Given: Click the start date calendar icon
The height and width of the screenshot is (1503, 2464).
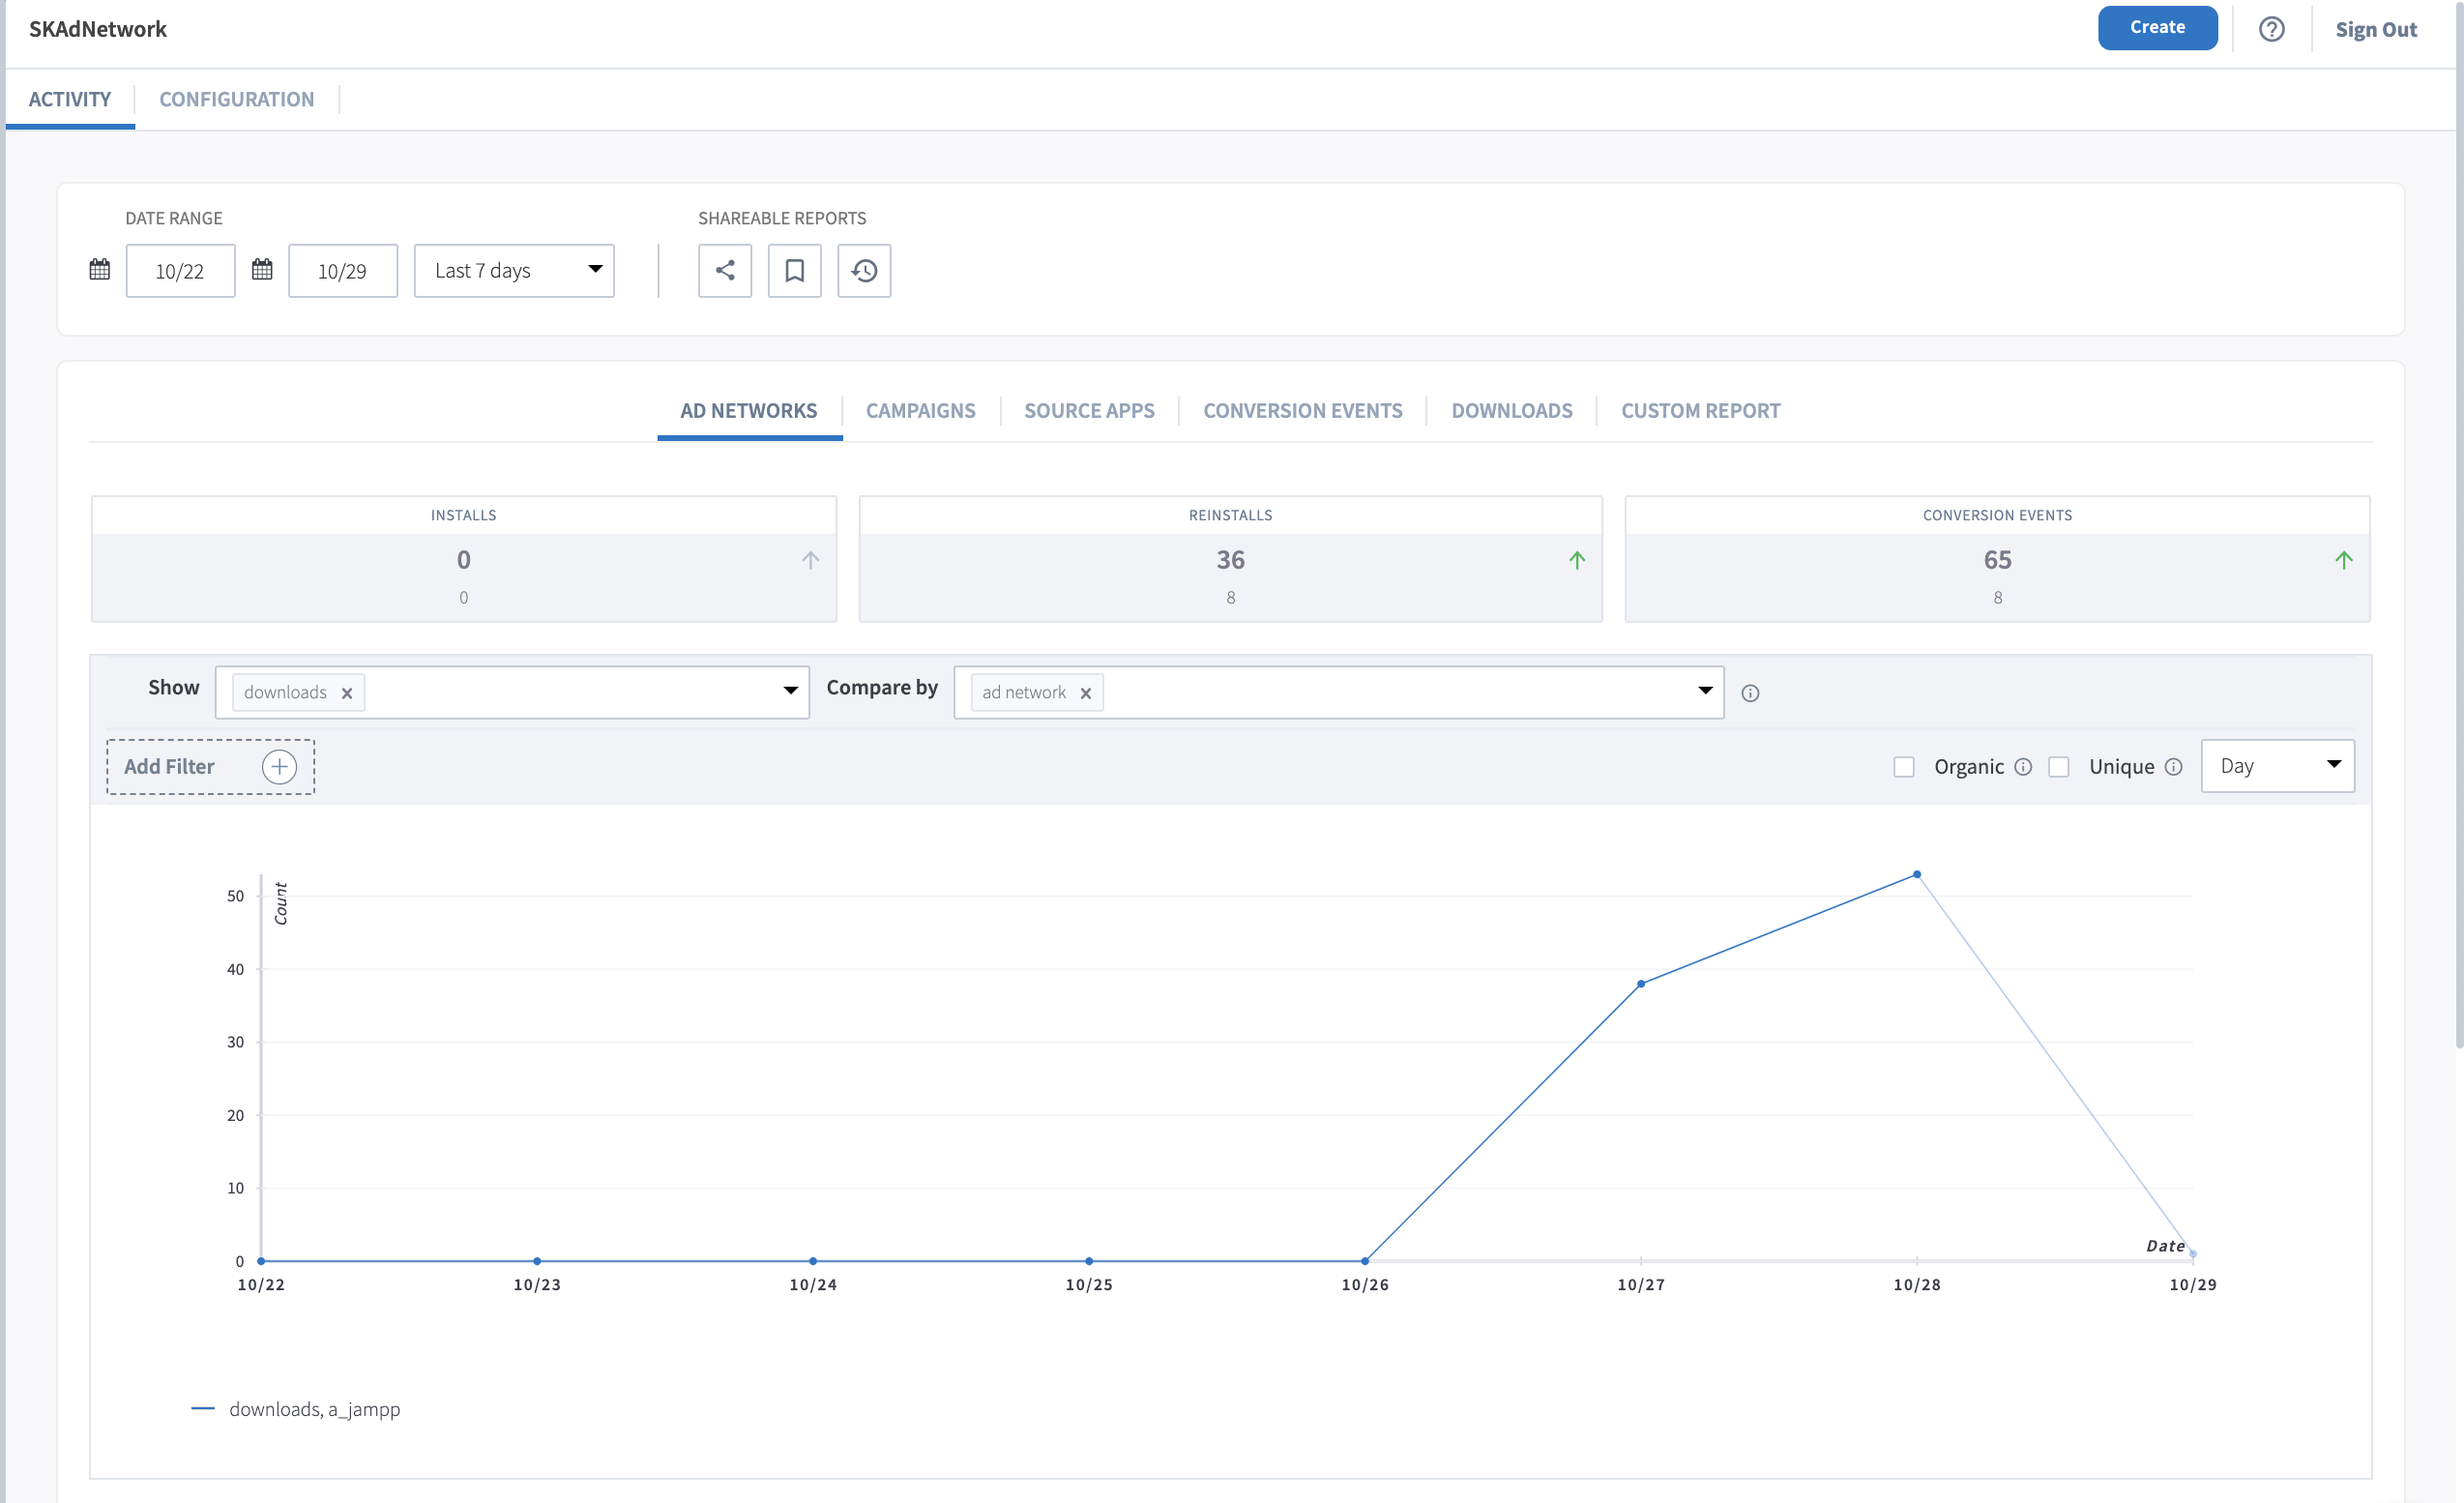Looking at the screenshot, I should [x=100, y=270].
